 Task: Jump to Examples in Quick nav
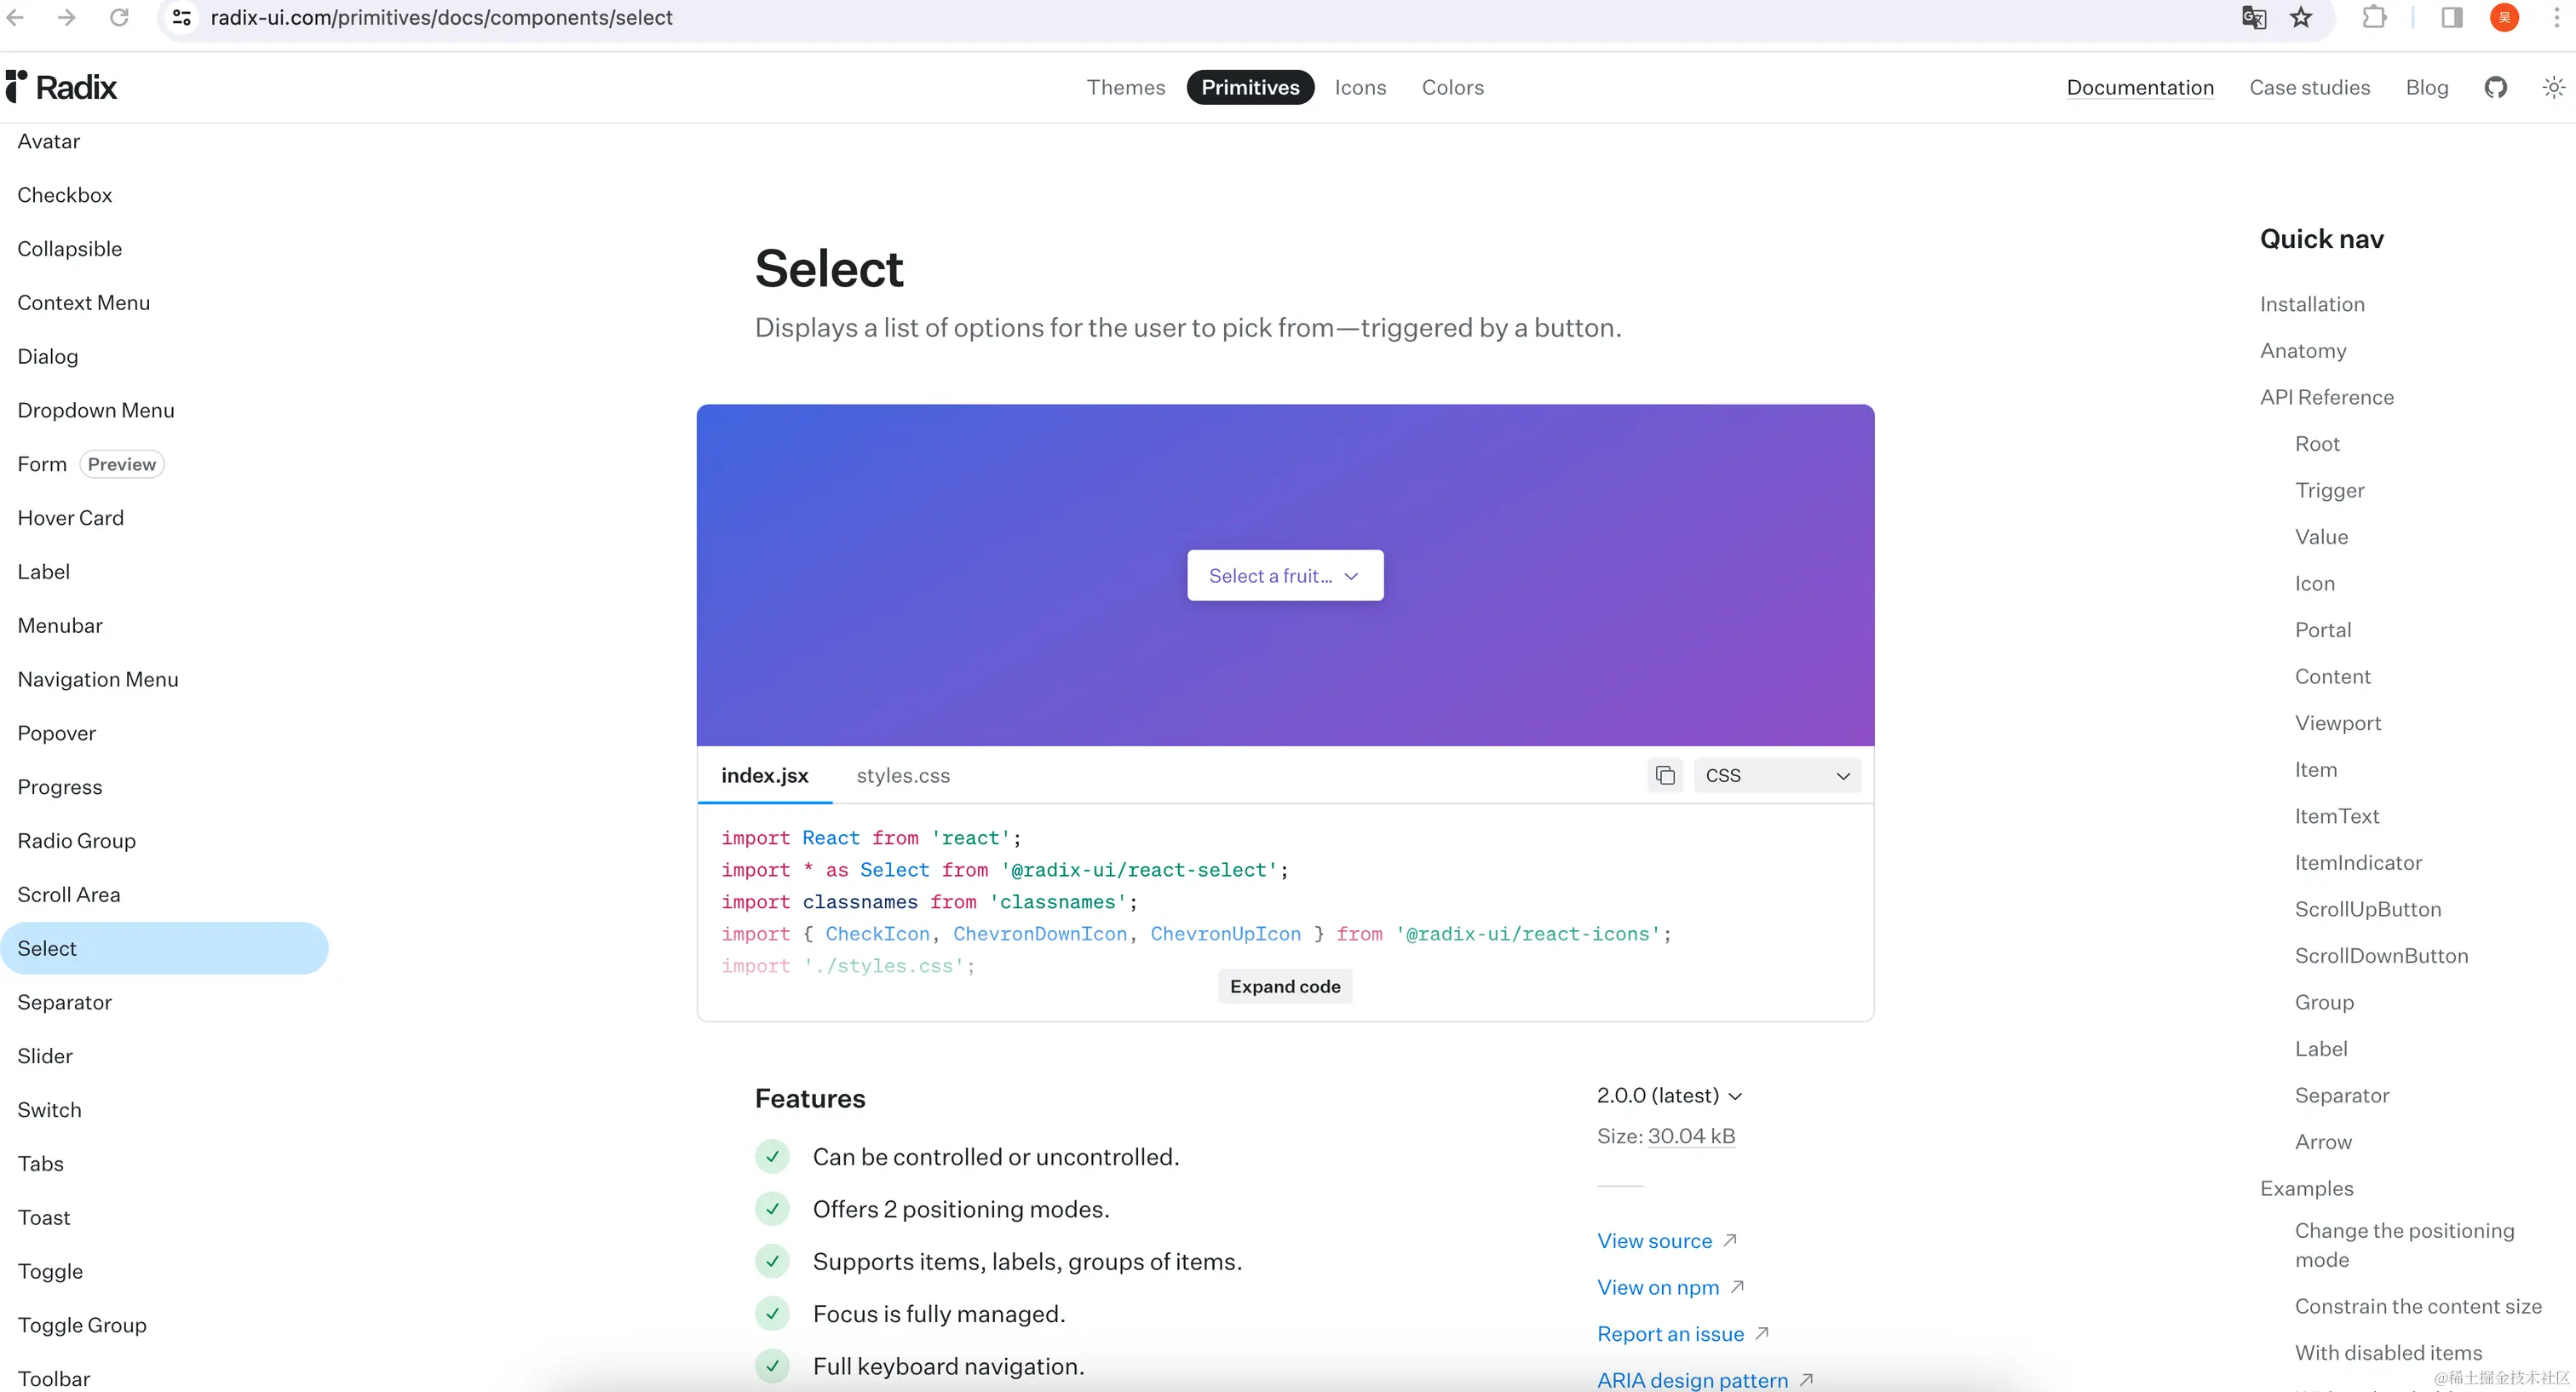pyautogui.click(x=2306, y=1188)
